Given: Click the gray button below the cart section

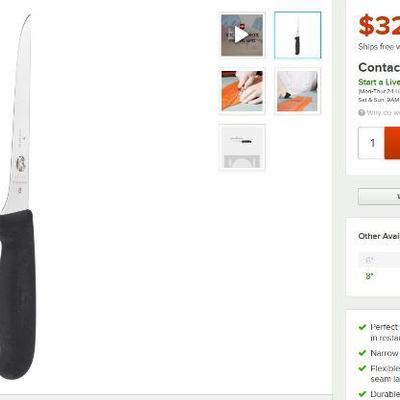Looking at the screenshot, I should point(379,196).
